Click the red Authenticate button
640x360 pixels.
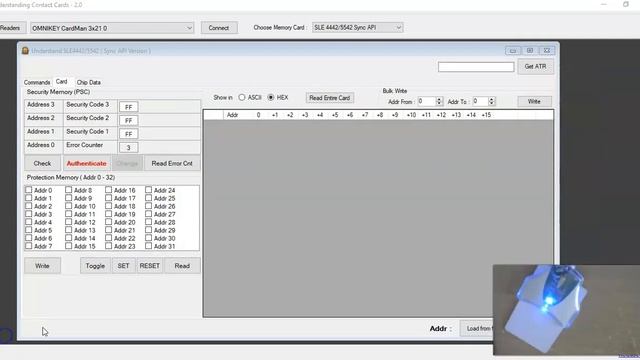pyautogui.click(x=87, y=163)
